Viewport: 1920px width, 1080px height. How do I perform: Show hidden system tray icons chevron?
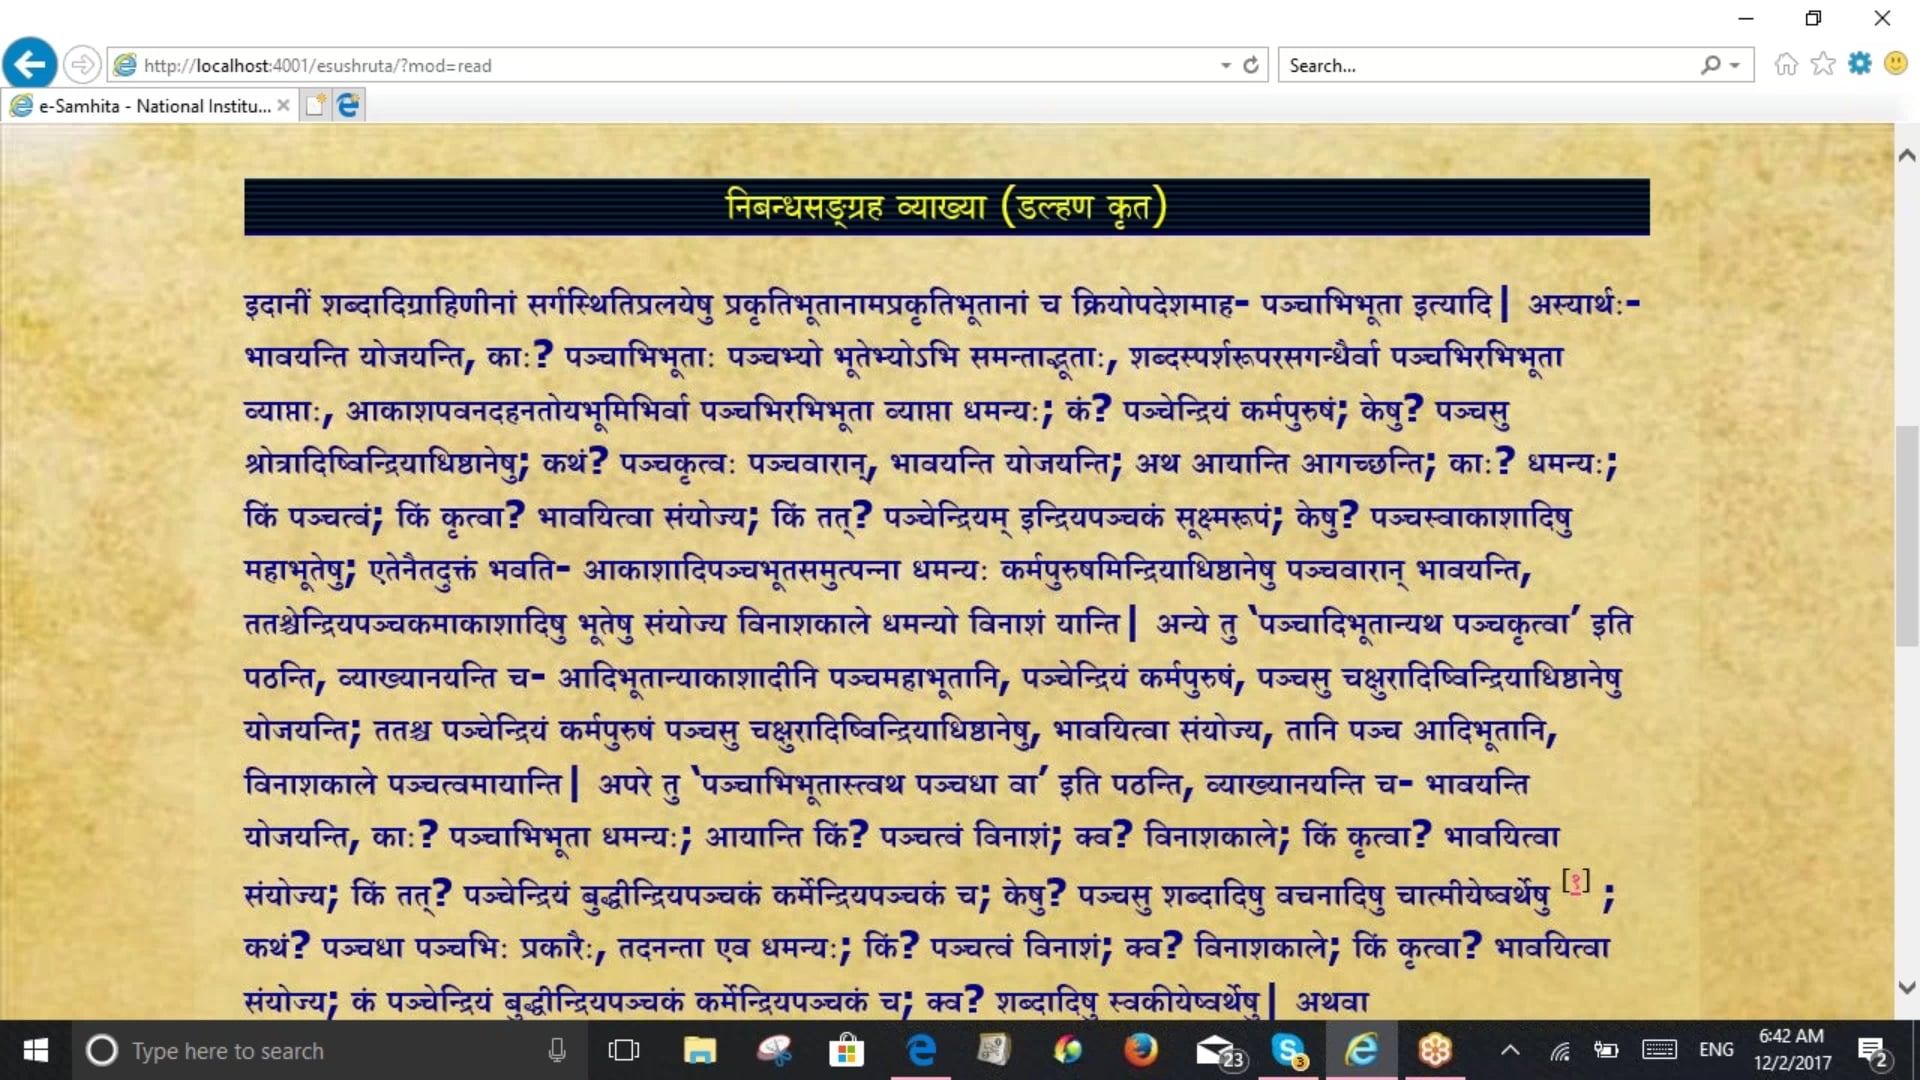(1510, 1050)
